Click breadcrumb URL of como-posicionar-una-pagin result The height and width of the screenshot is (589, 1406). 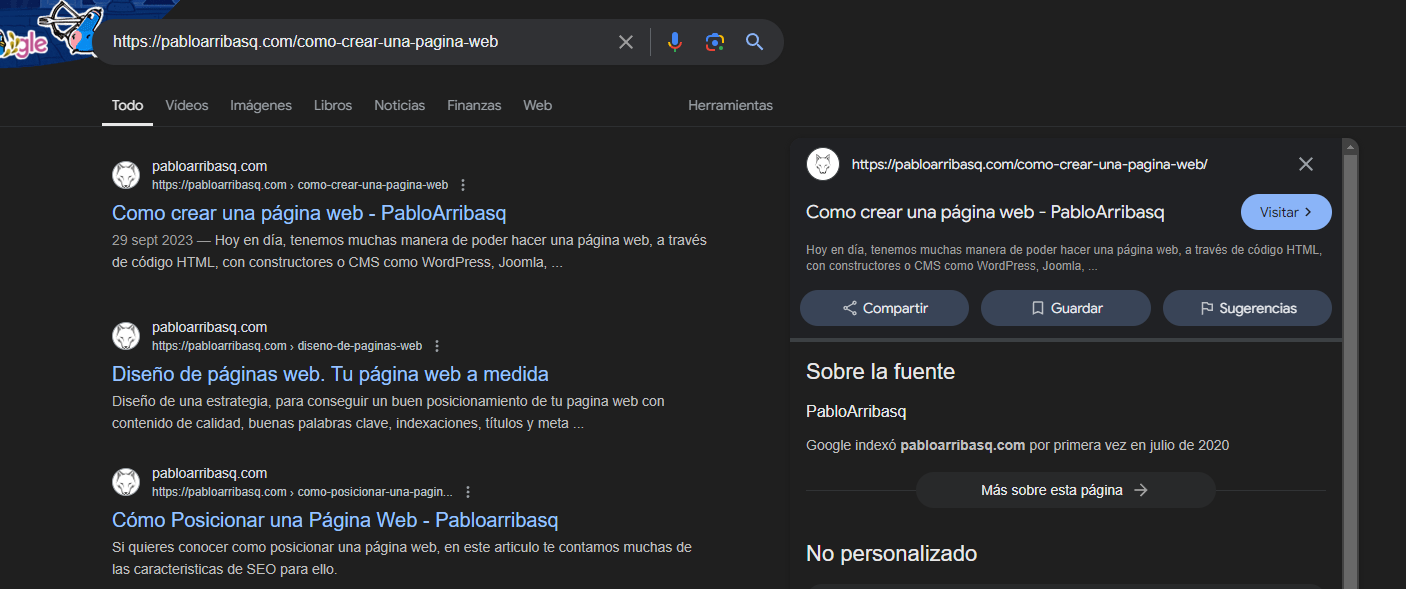pos(302,492)
